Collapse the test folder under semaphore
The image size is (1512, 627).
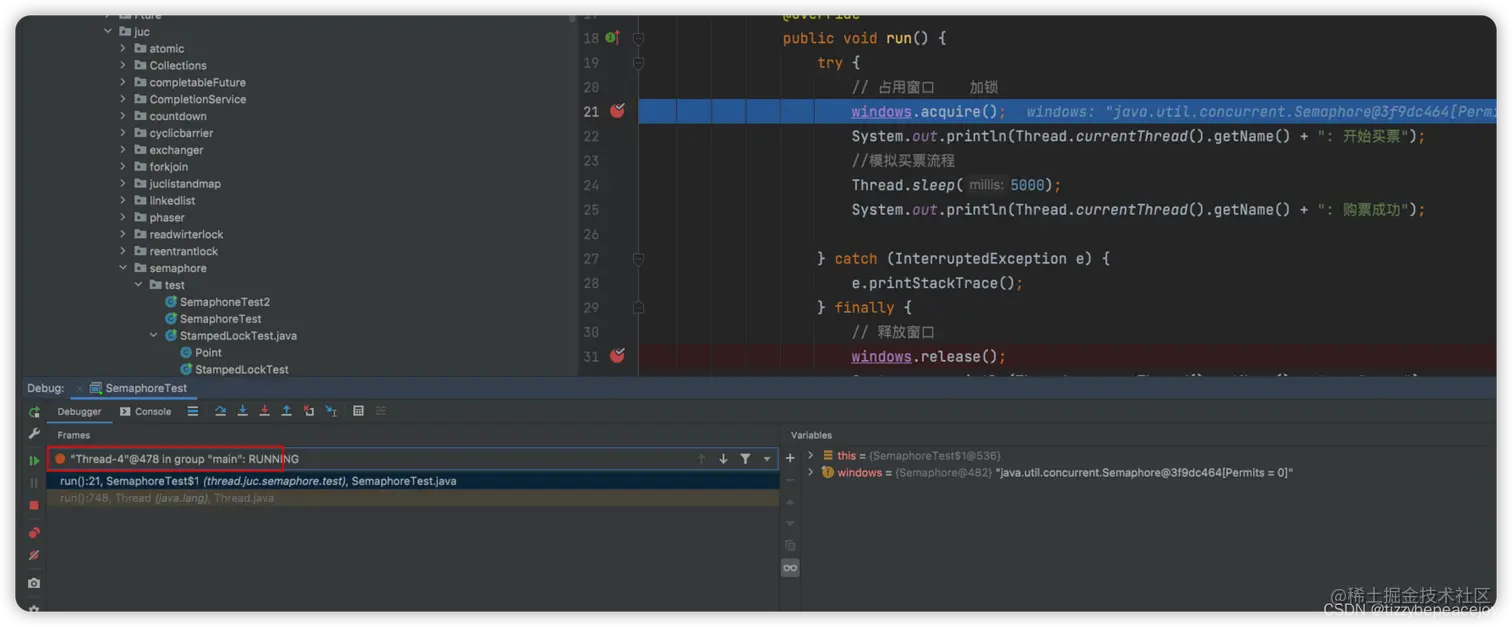[138, 285]
